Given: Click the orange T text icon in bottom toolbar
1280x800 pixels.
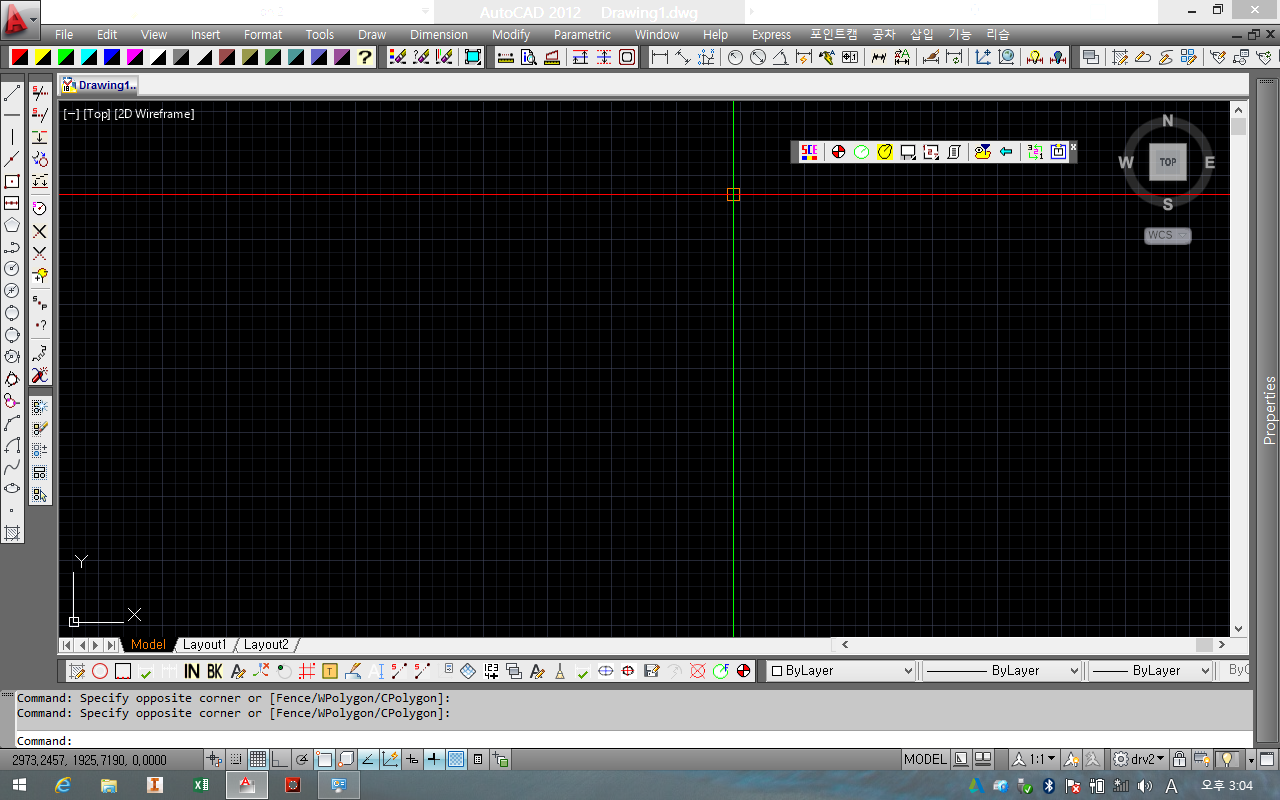Looking at the screenshot, I should pos(330,671).
